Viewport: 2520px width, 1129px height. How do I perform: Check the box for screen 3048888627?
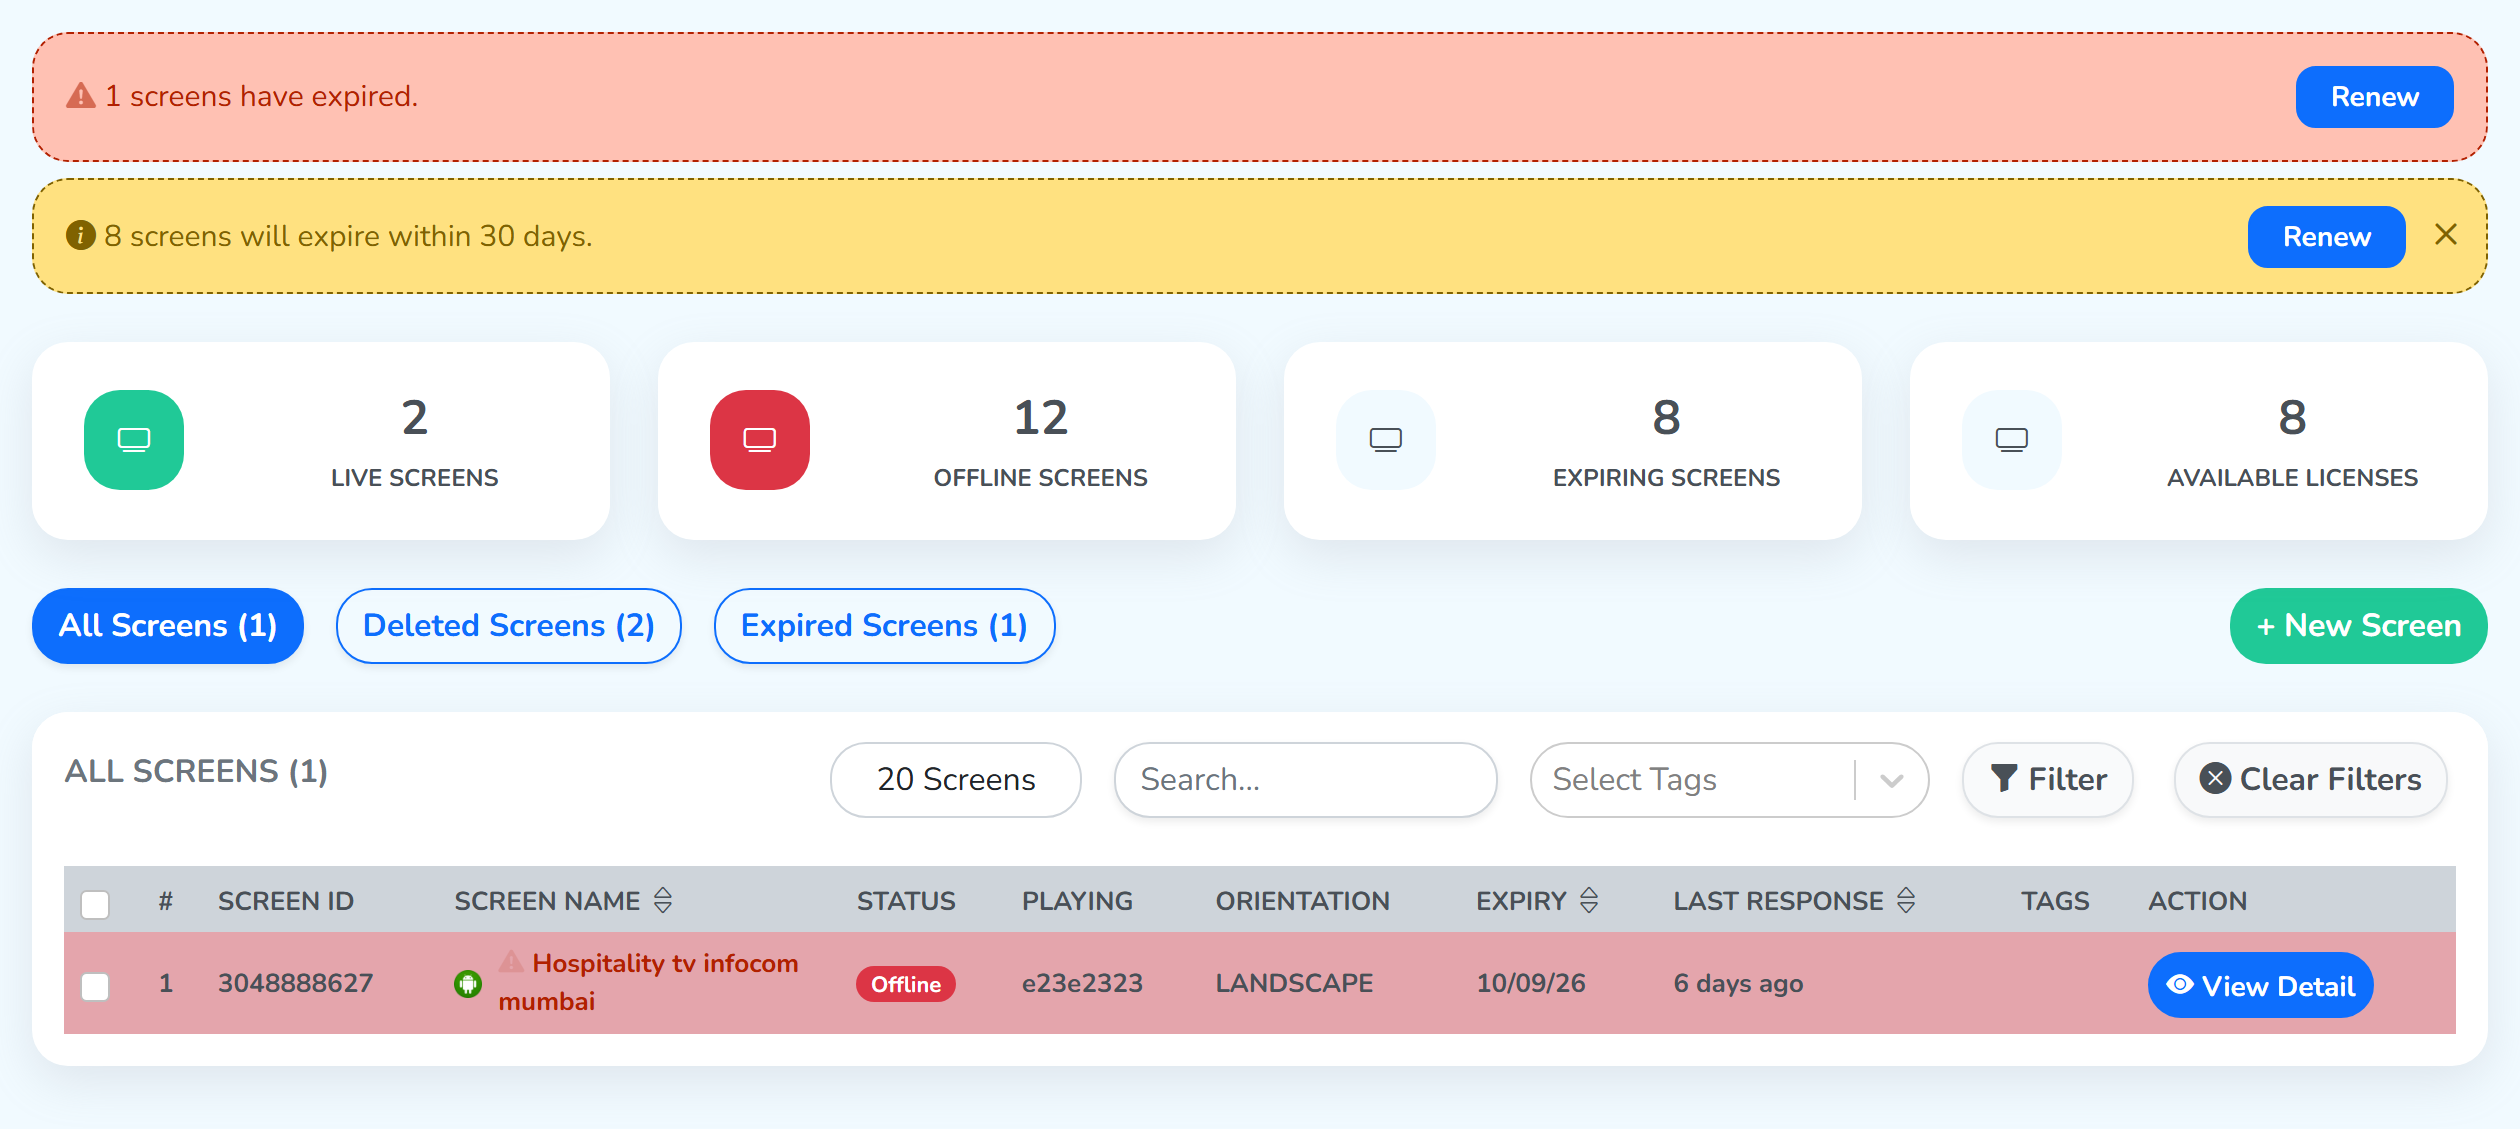click(x=95, y=986)
